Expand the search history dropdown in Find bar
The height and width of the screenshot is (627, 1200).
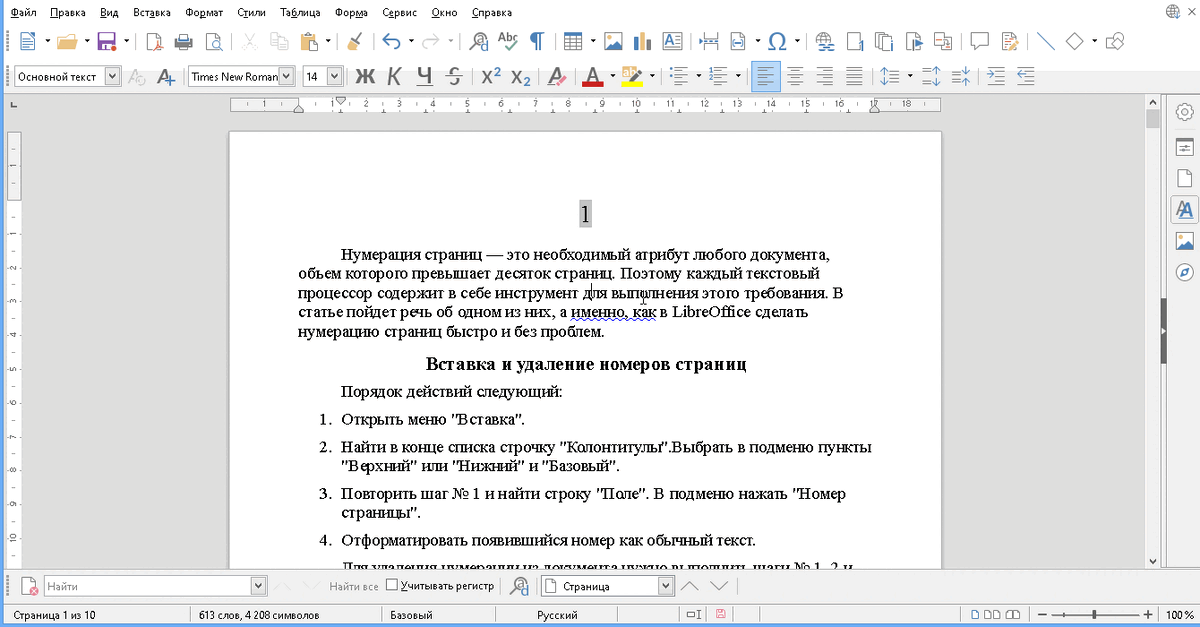click(x=258, y=587)
